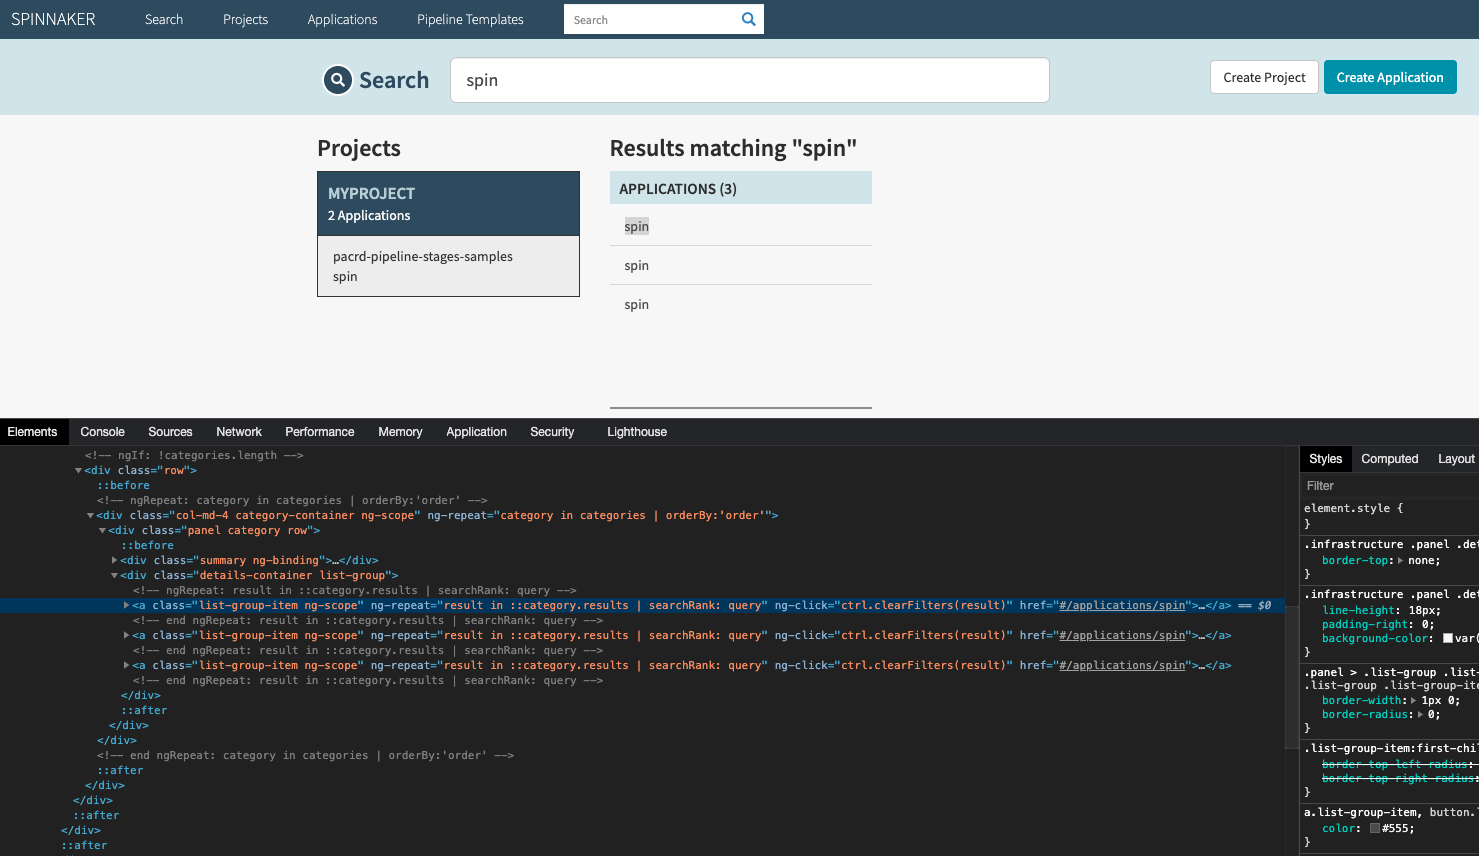Viewport: 1479px width, 856px height.
Task: Switch to the Console tab in DevTools
Action: coord(102,431)
